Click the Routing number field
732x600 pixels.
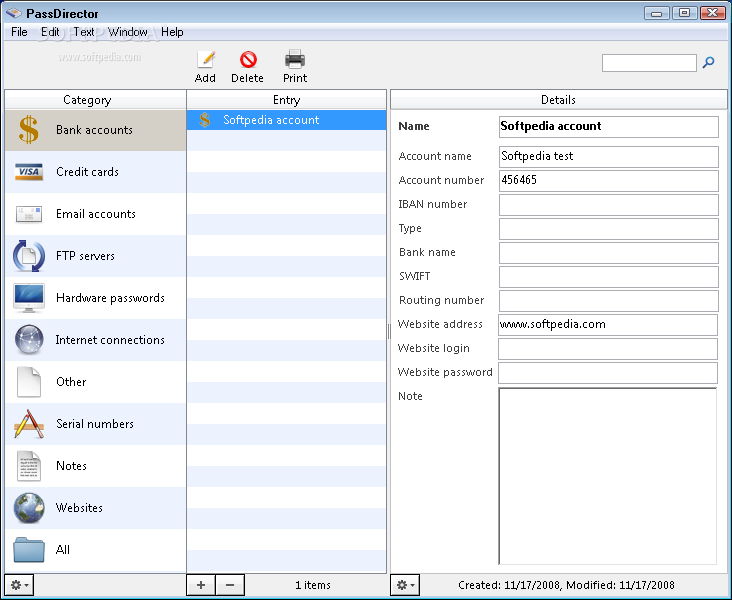(609, 301)
